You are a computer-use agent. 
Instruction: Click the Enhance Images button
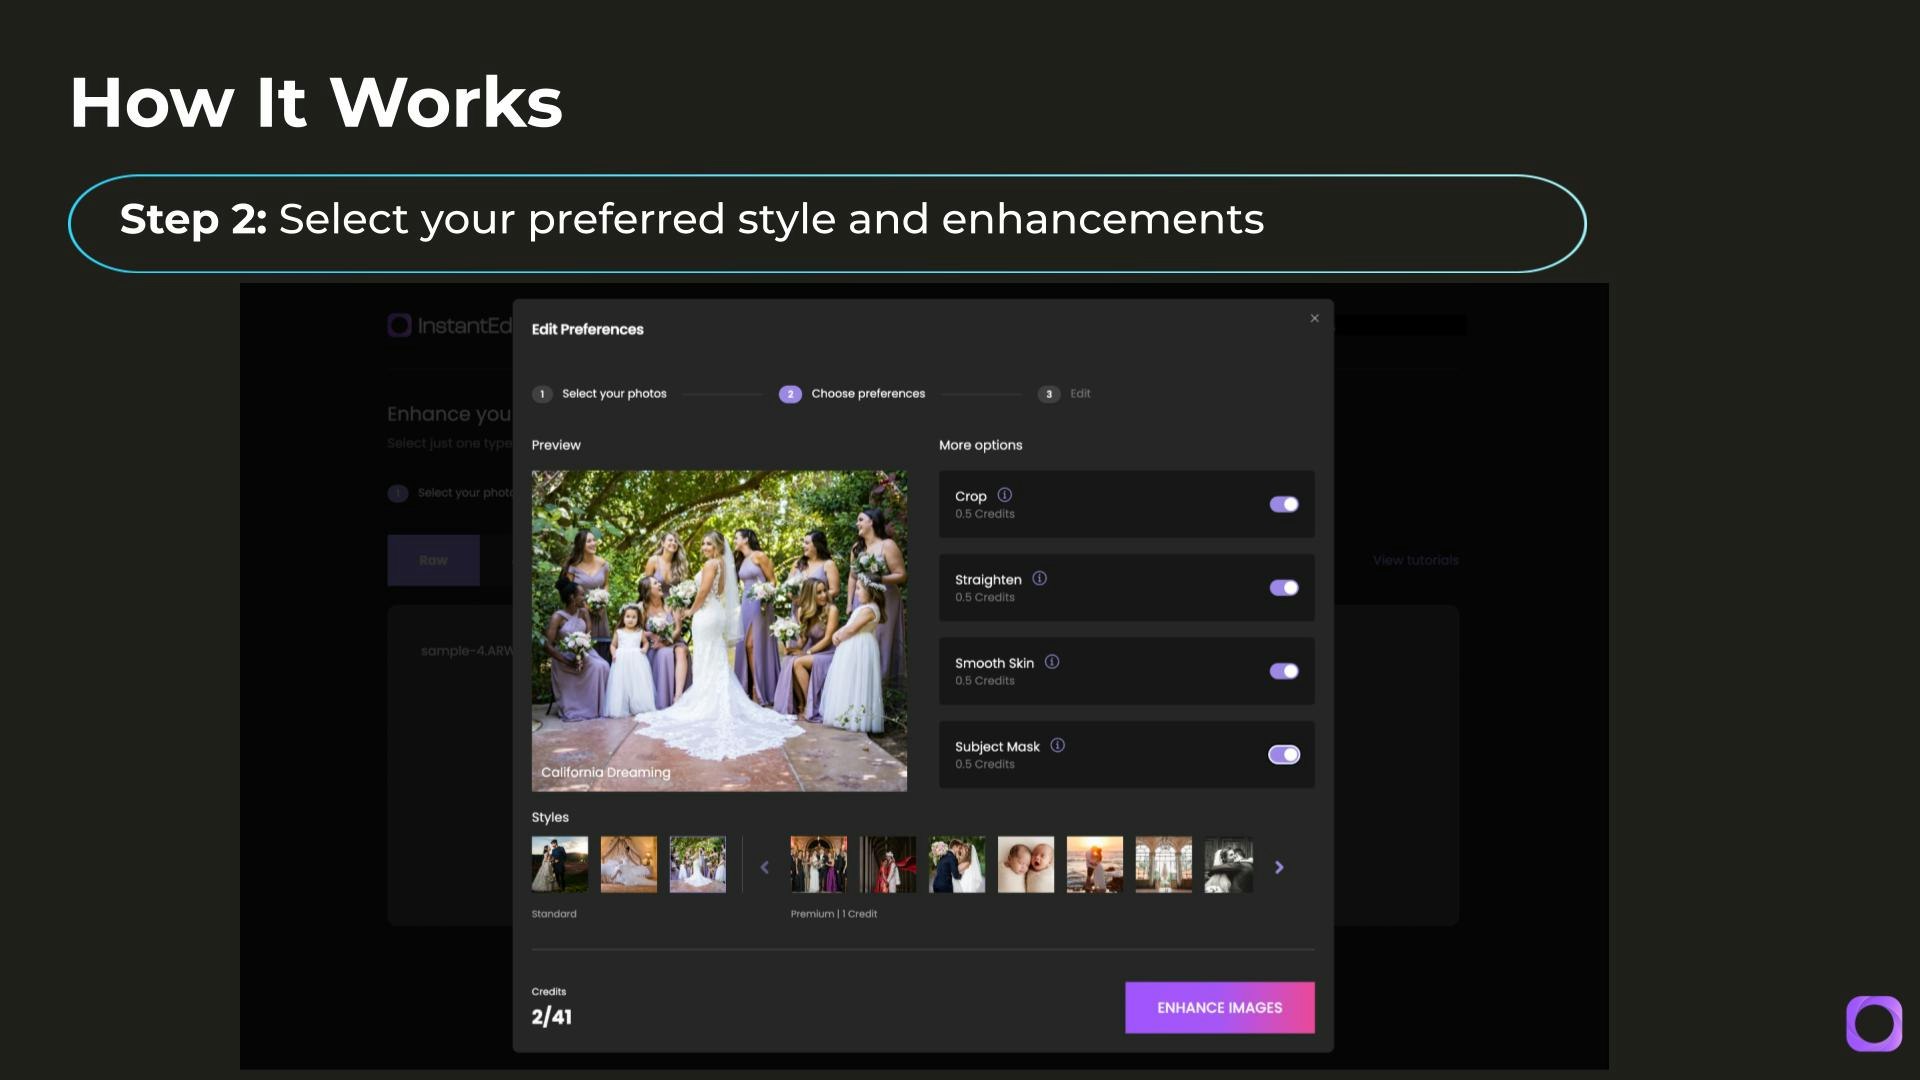coord(1219,1008)
